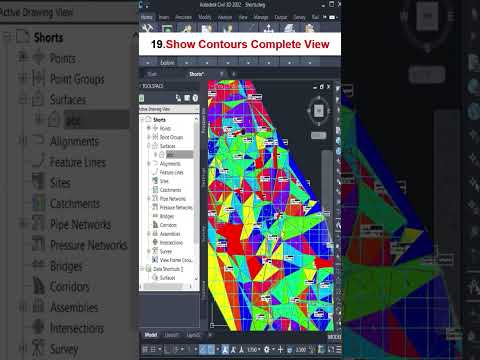Toggle highlighted show annotation objects button
The image size is (480, 360).
pyautogui.click(x=226, y=349)
